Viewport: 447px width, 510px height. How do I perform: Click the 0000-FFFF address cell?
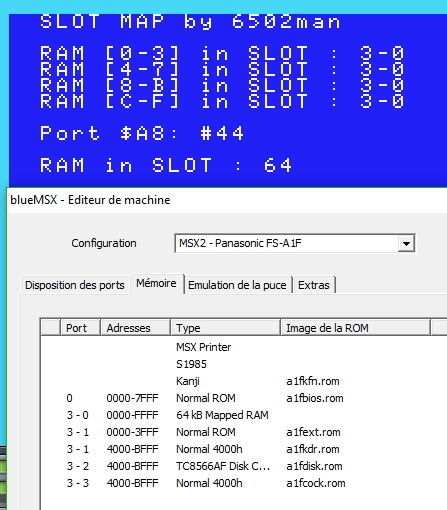point(132,415)
